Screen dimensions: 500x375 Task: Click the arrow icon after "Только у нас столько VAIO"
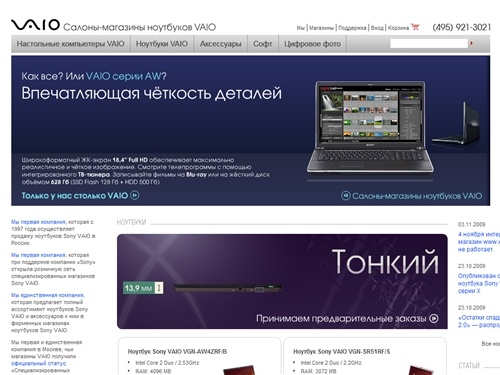[135, 195]
